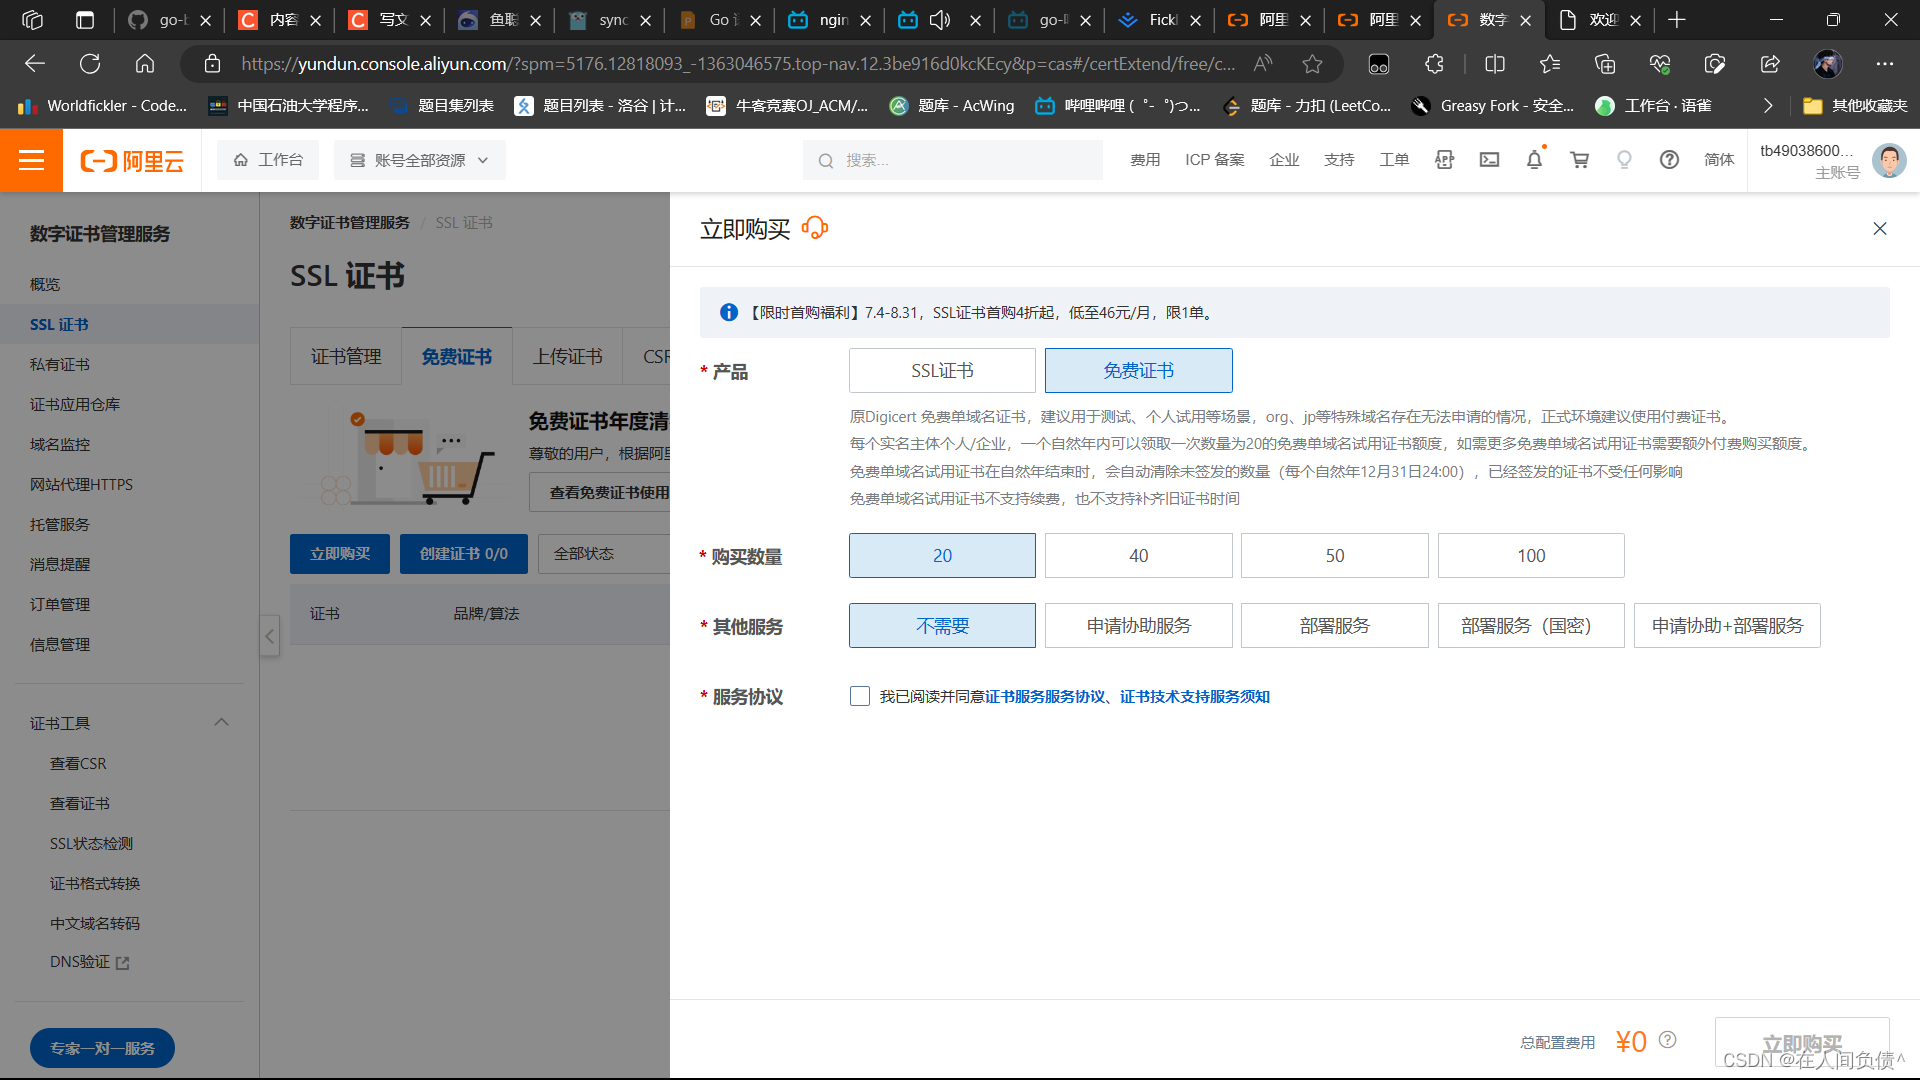Switch to 上传证书 tab
The image size is (1920, 1080).
(567, 356)
